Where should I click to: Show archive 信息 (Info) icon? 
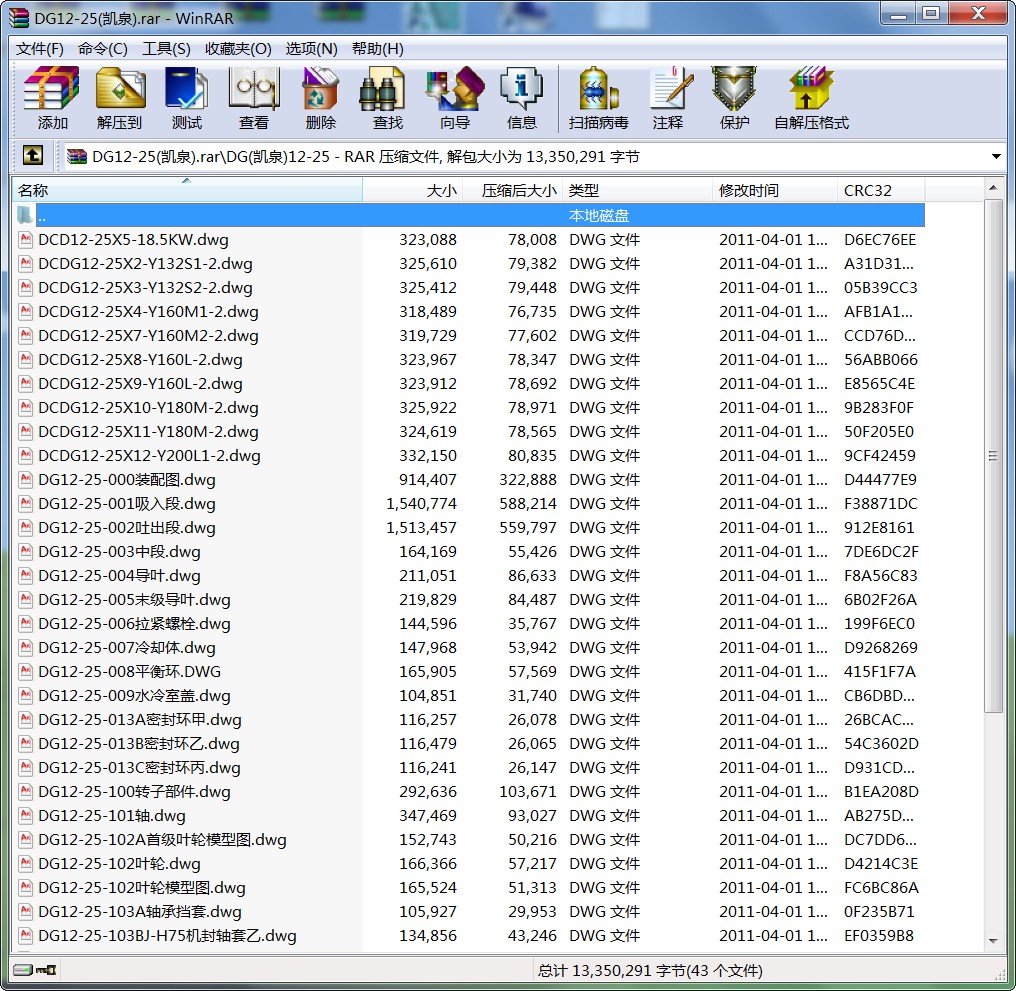pyautogui.click(x=521, y=98)
